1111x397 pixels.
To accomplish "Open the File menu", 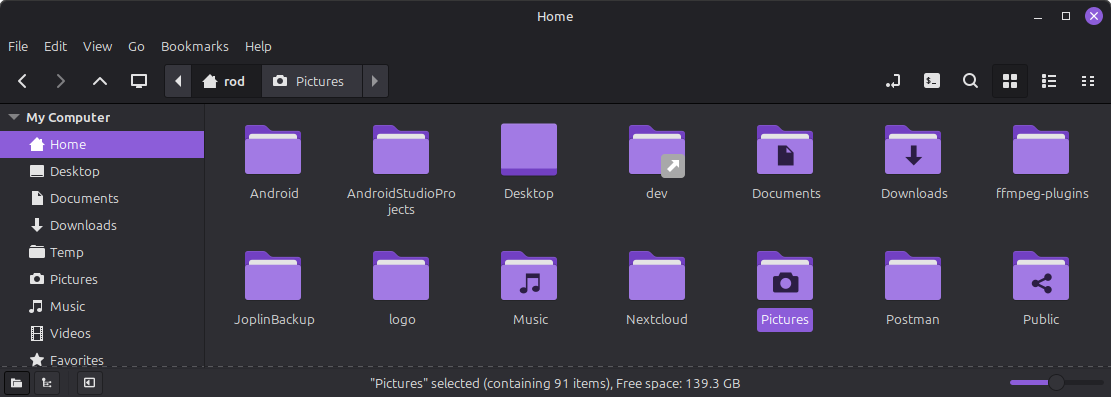I will click(x=18, y=46).
